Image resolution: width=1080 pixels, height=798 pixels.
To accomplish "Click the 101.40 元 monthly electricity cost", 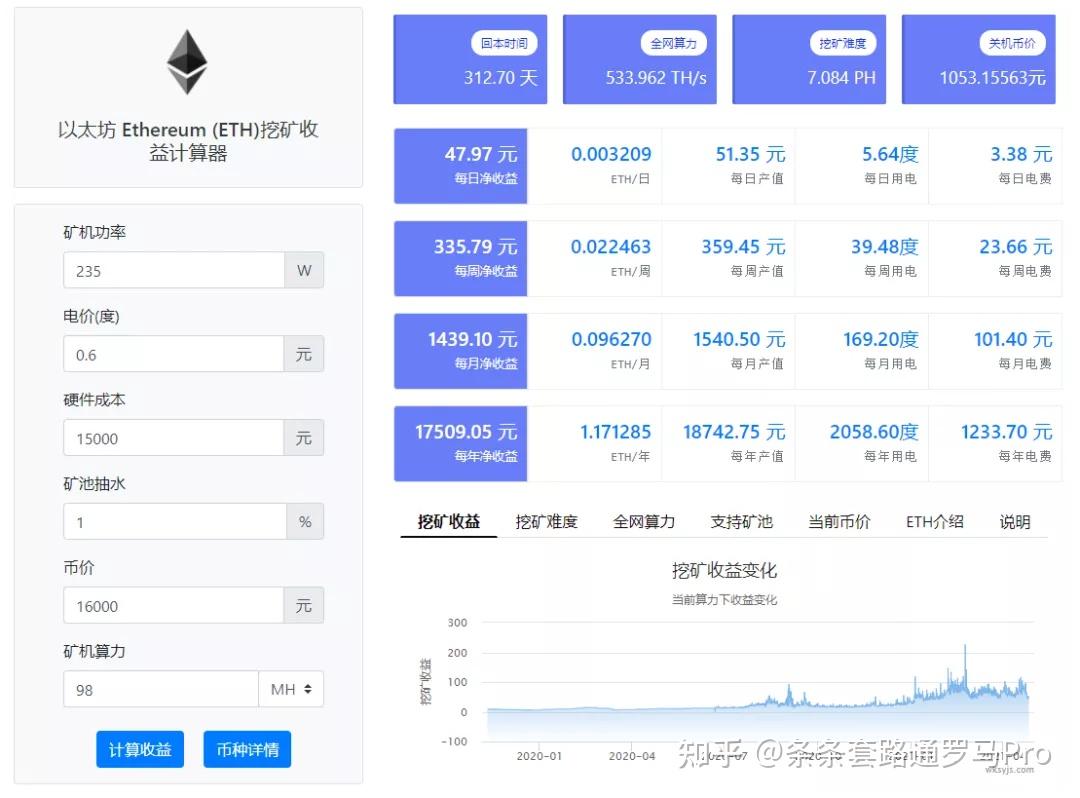I will pos(1013,339).
